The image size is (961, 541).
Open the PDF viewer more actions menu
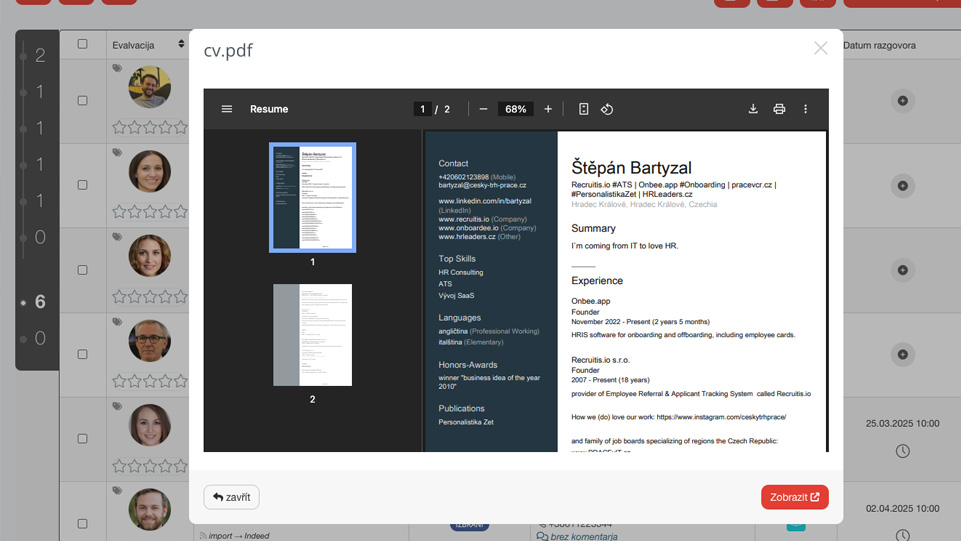click(x=805, y=109)
